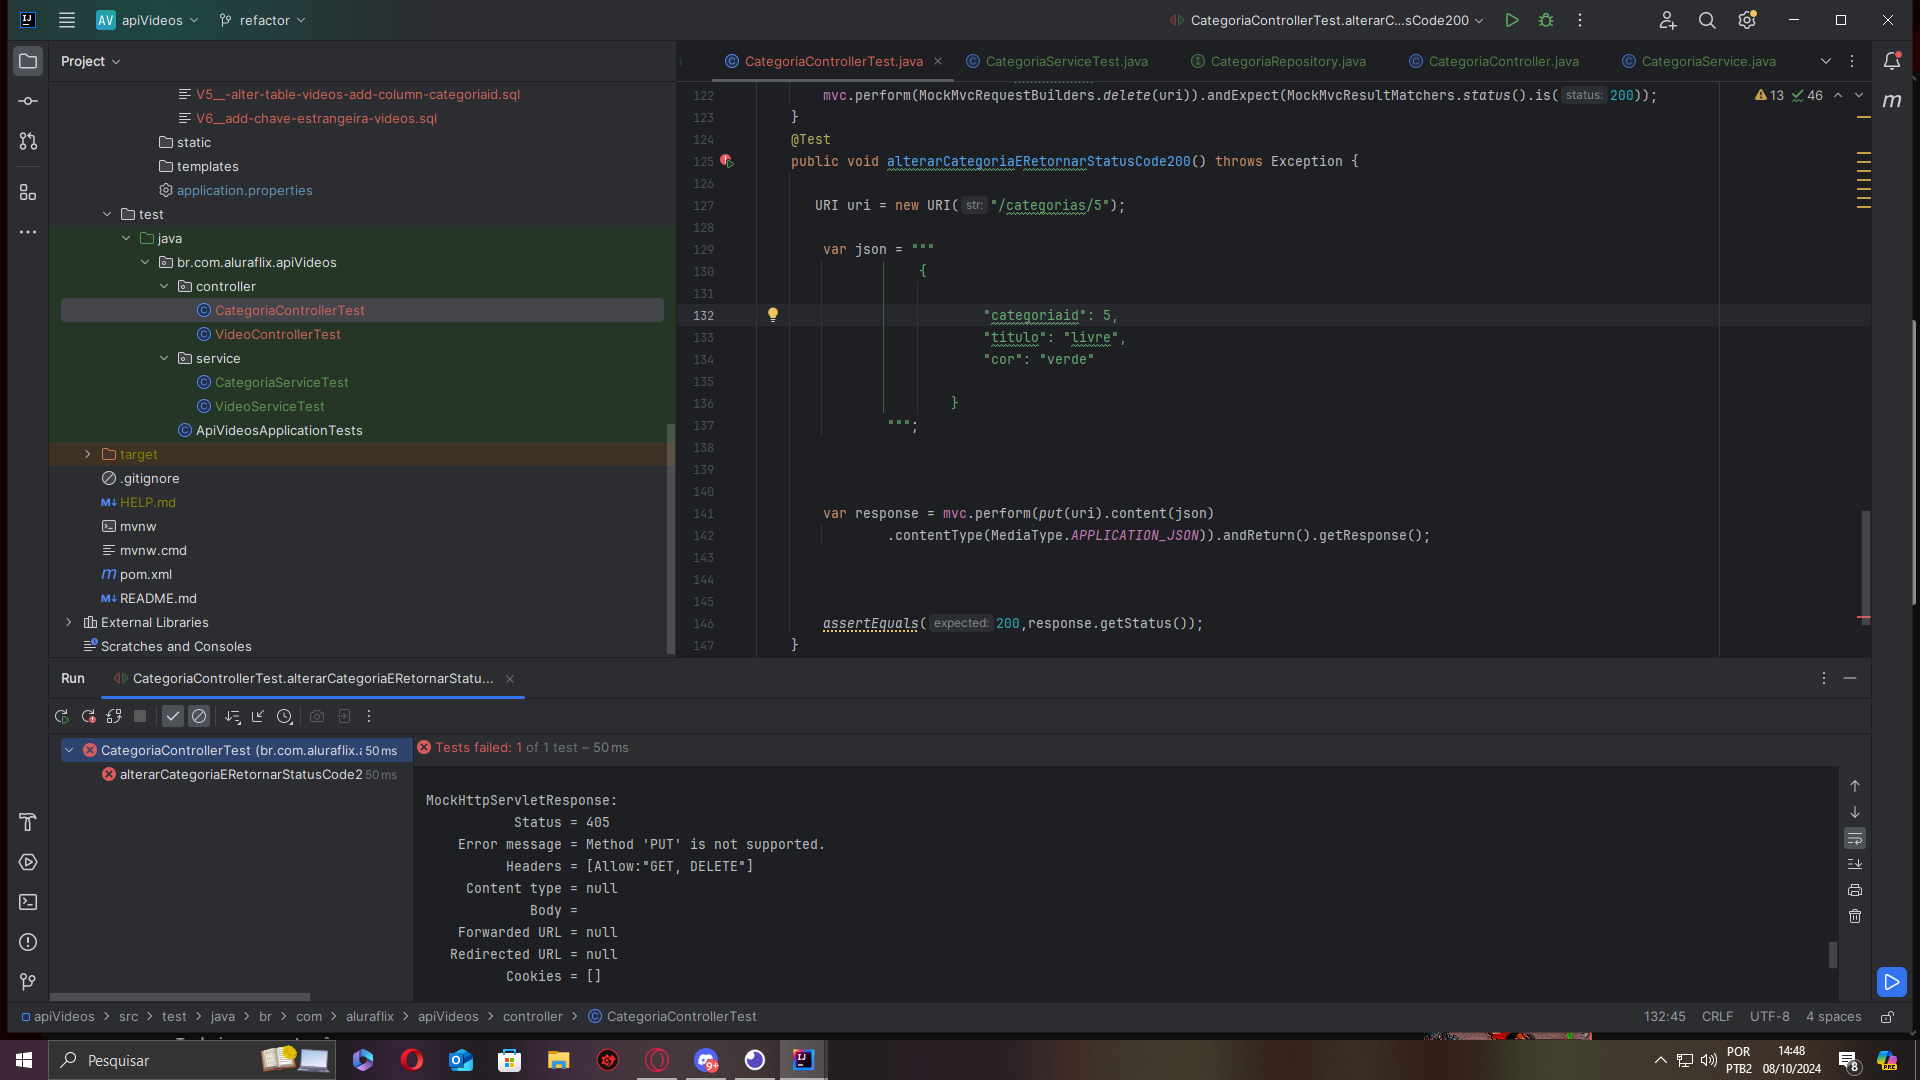Switch to CategoriaServiceTest.java tab

point(1057,61)
